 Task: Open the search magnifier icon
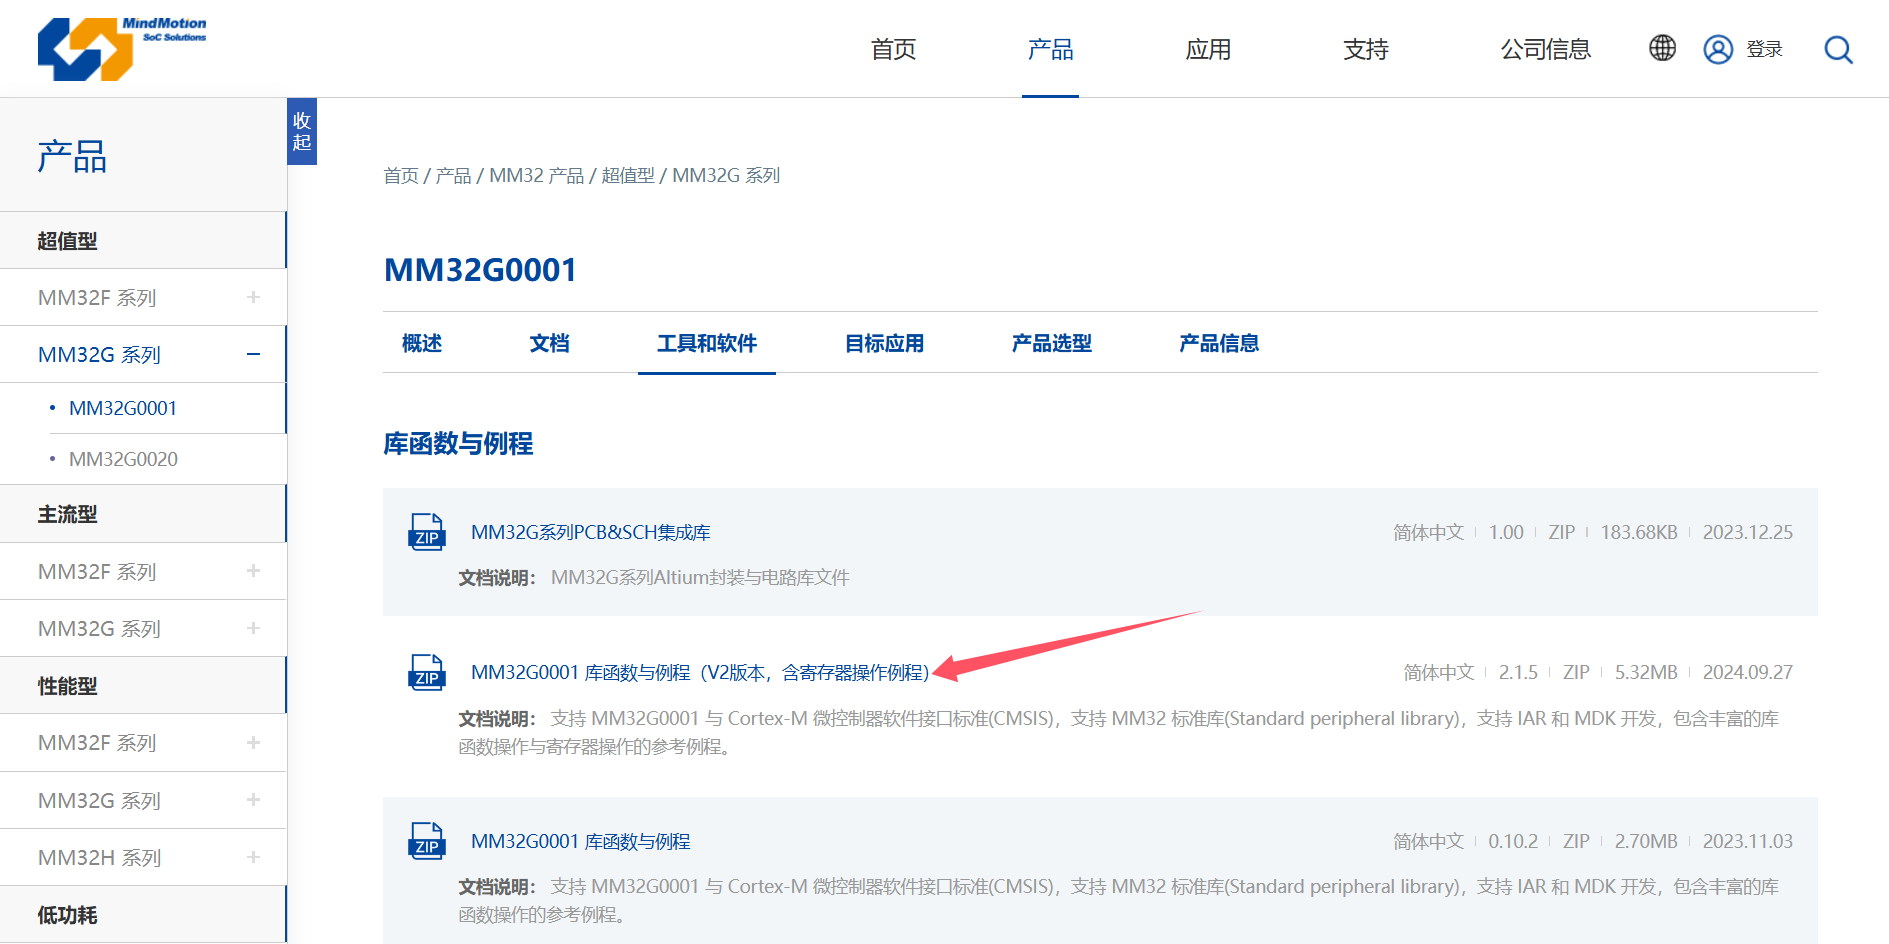(1838, 49)
